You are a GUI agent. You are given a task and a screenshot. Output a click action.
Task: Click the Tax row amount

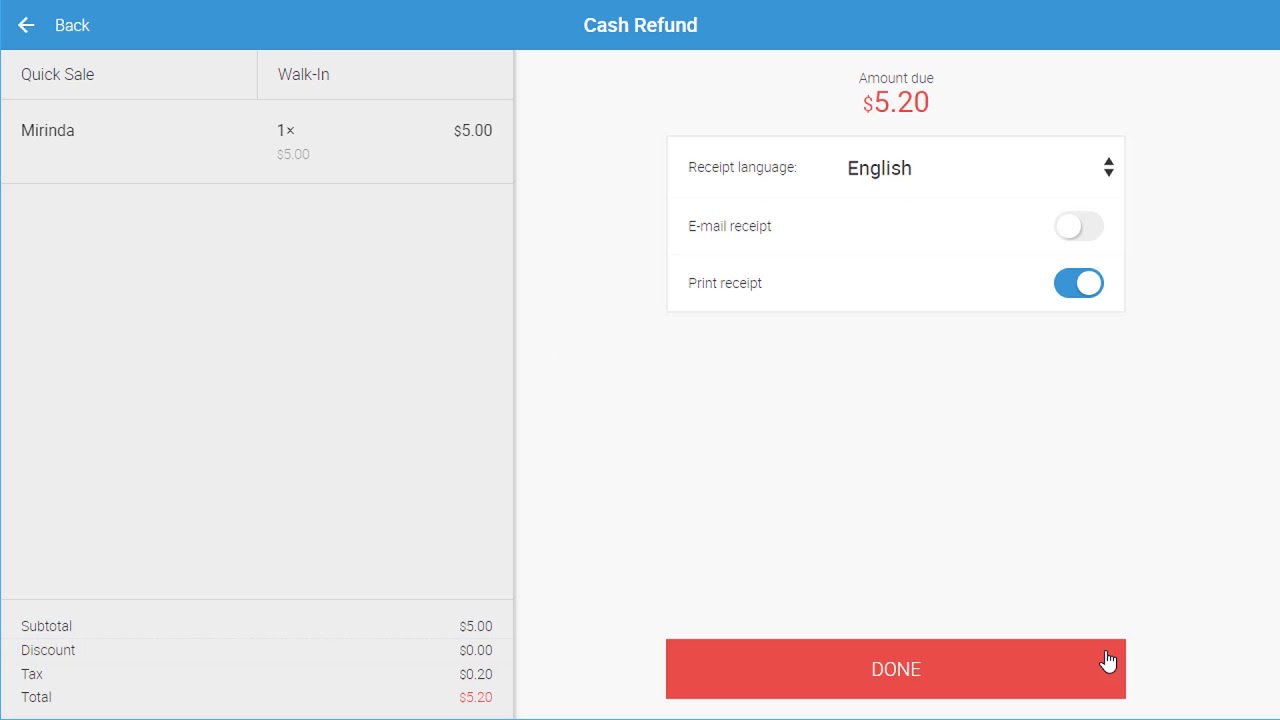pos(475,674)
